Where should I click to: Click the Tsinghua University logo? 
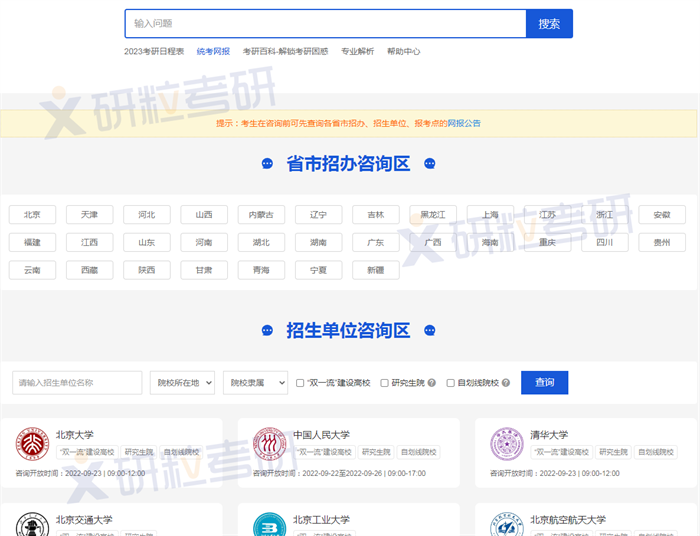click(506, 444)
